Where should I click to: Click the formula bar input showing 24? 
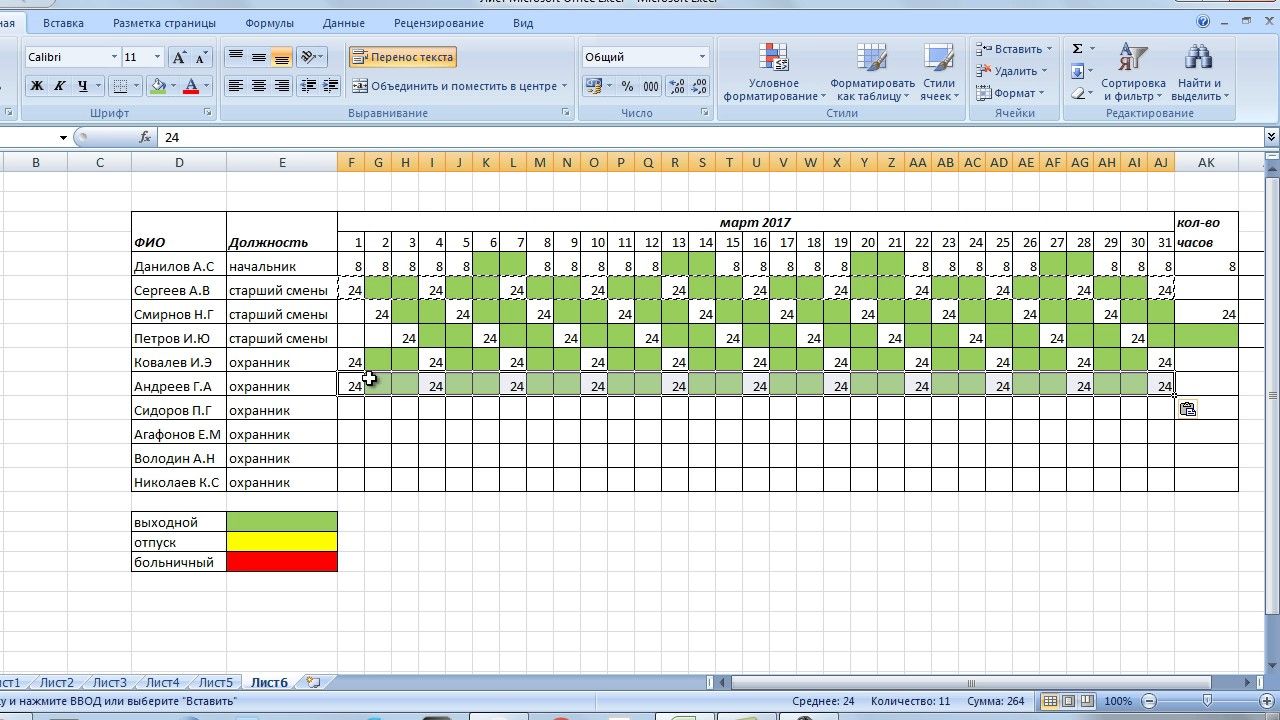coord(710,138)
